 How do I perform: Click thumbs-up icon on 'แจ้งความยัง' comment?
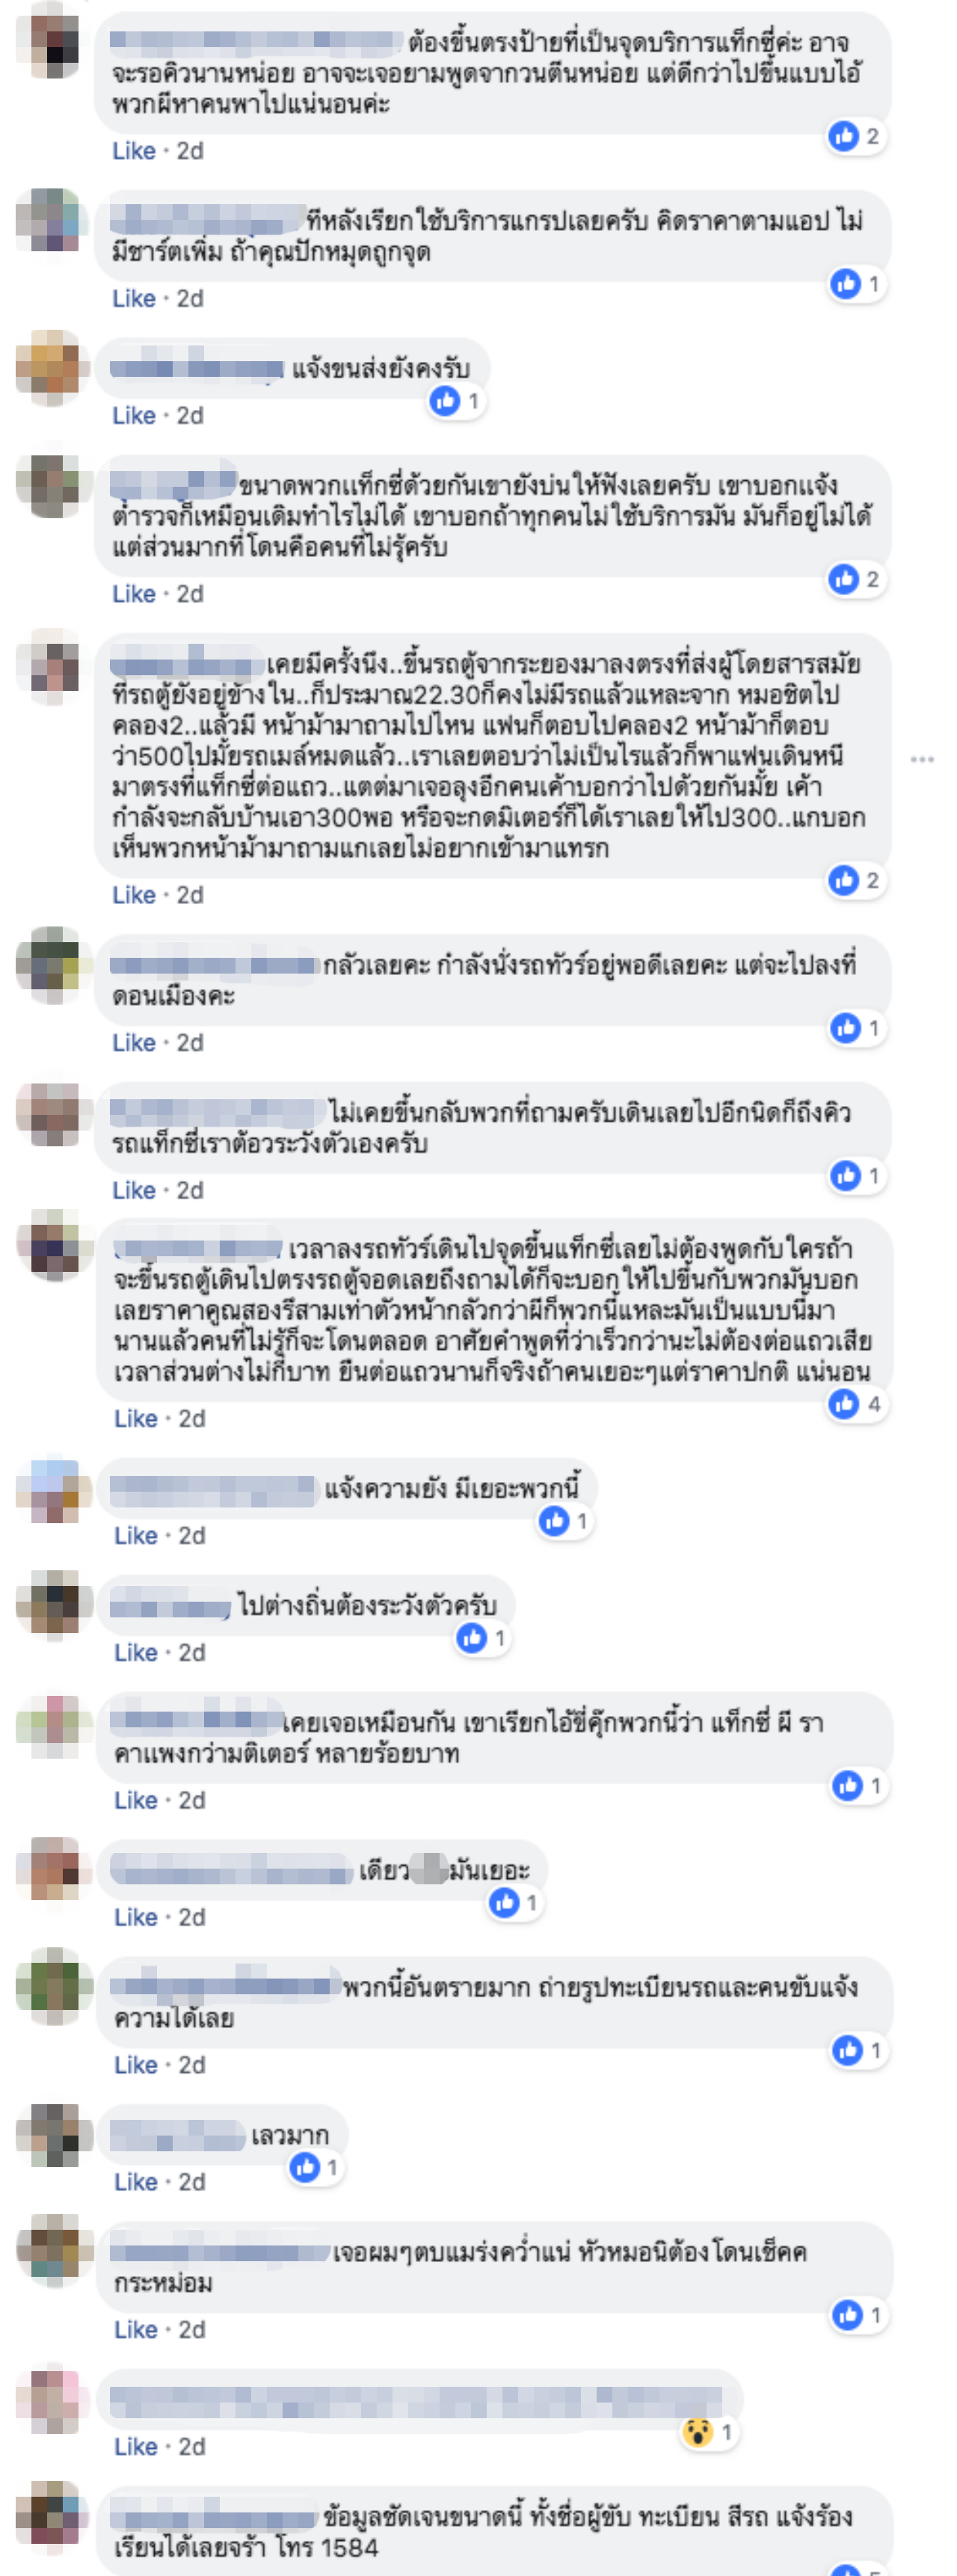pyautogui.click(x=553, y=1521)
